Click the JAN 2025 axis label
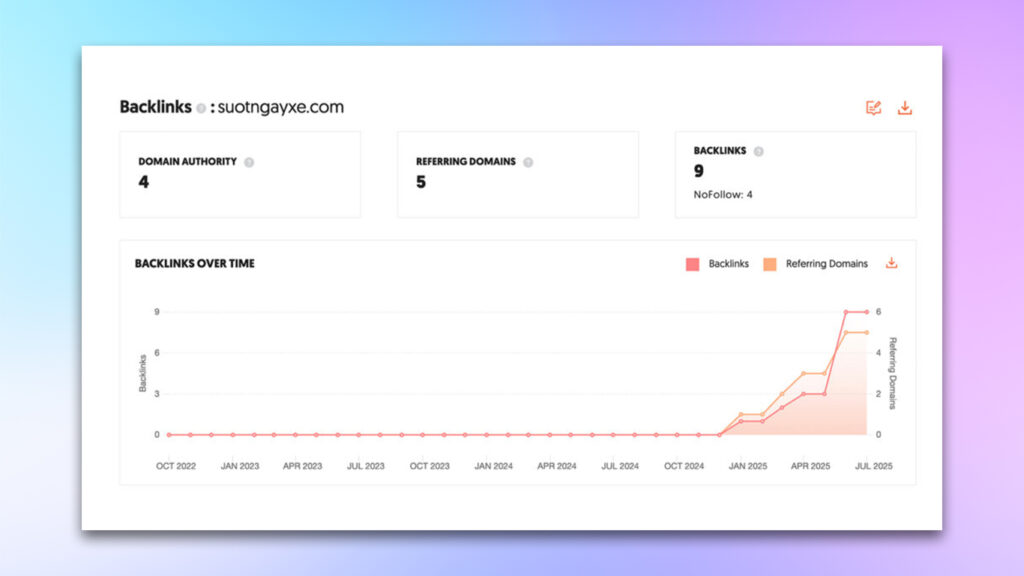The width and height of the screenshot is (1024, 576). (x=748, y=466)
